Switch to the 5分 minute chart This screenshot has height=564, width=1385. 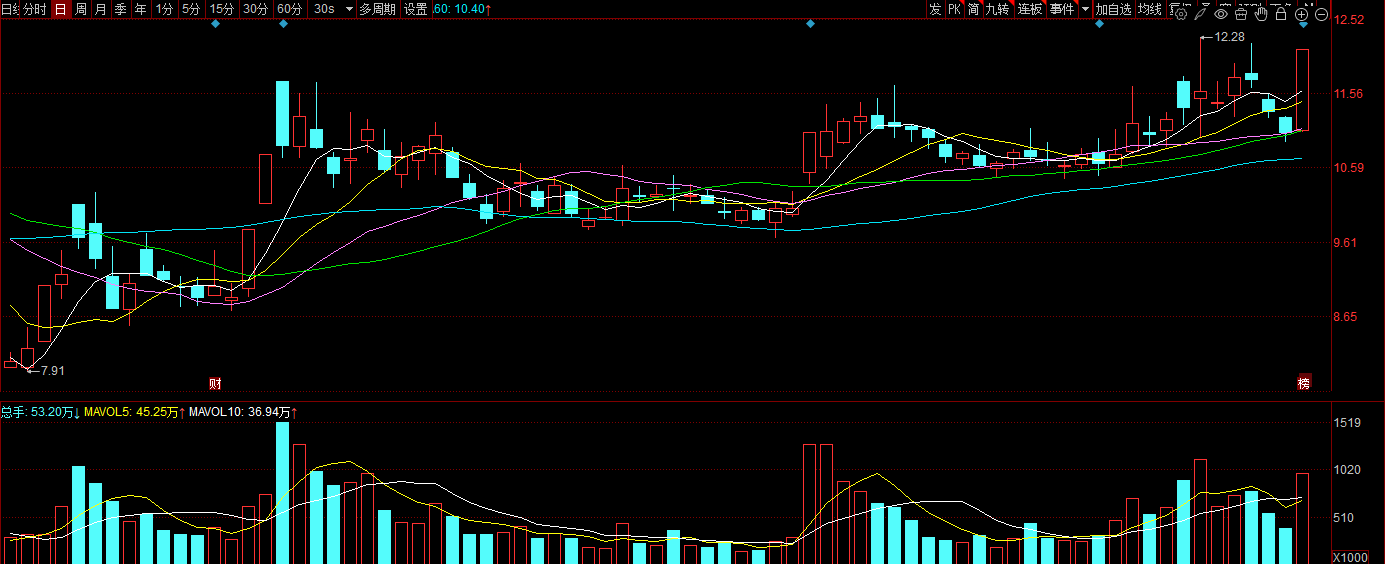[191, 9]
